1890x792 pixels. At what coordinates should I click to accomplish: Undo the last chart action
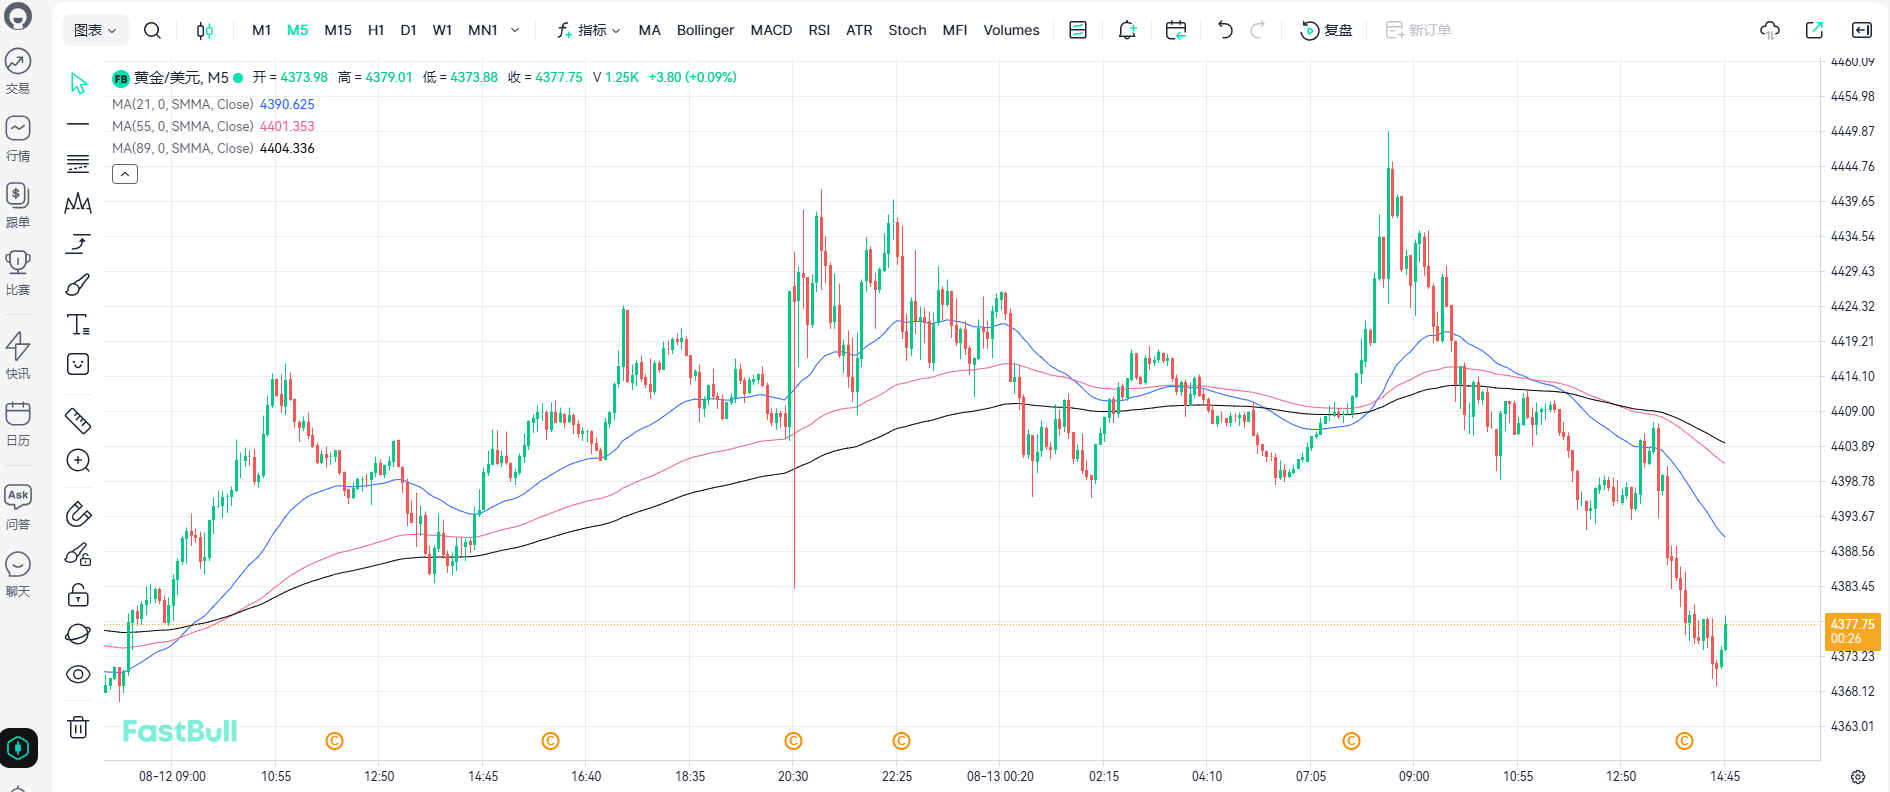(1225, 30)
